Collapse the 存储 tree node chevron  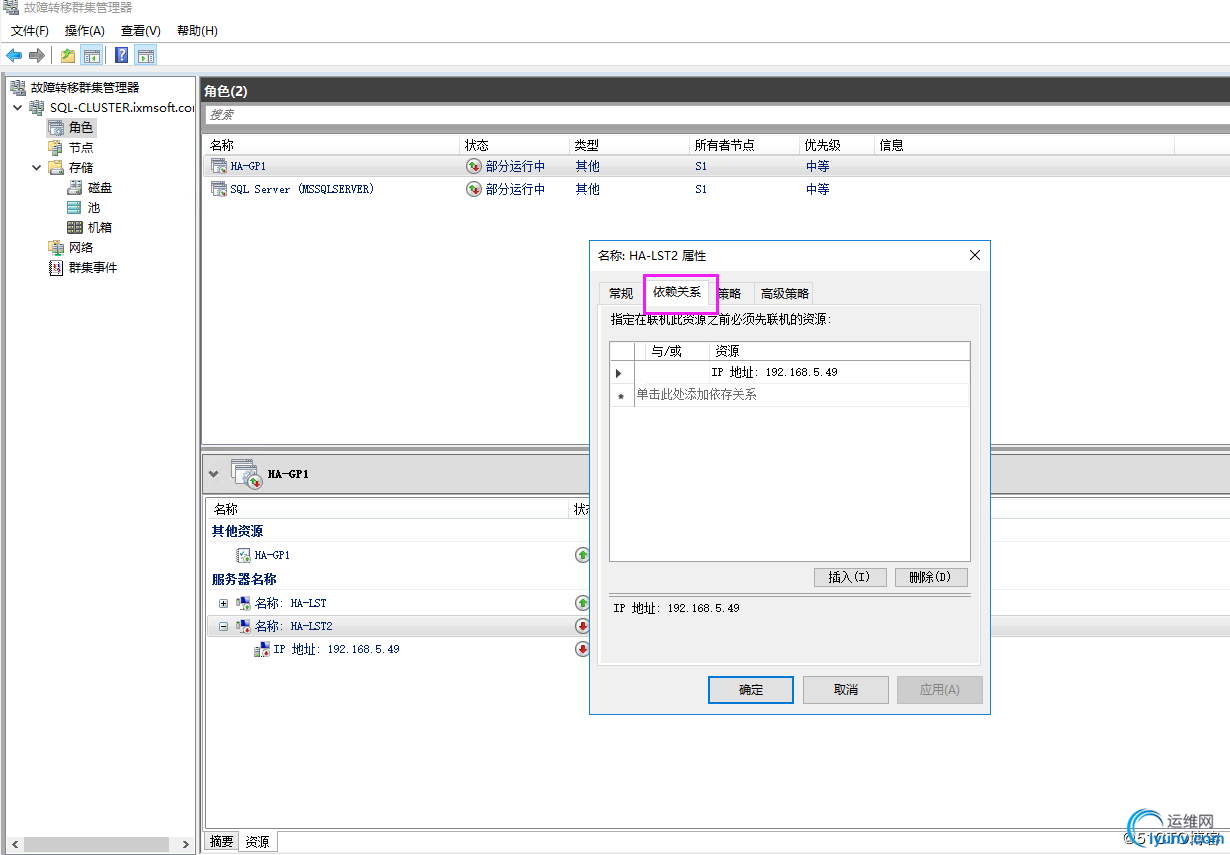point(37,167)
